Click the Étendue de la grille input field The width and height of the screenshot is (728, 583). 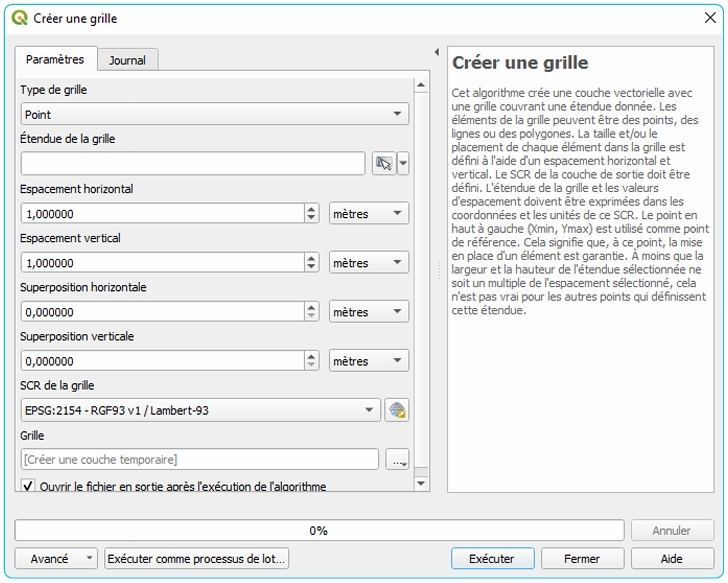pos(192,164)
